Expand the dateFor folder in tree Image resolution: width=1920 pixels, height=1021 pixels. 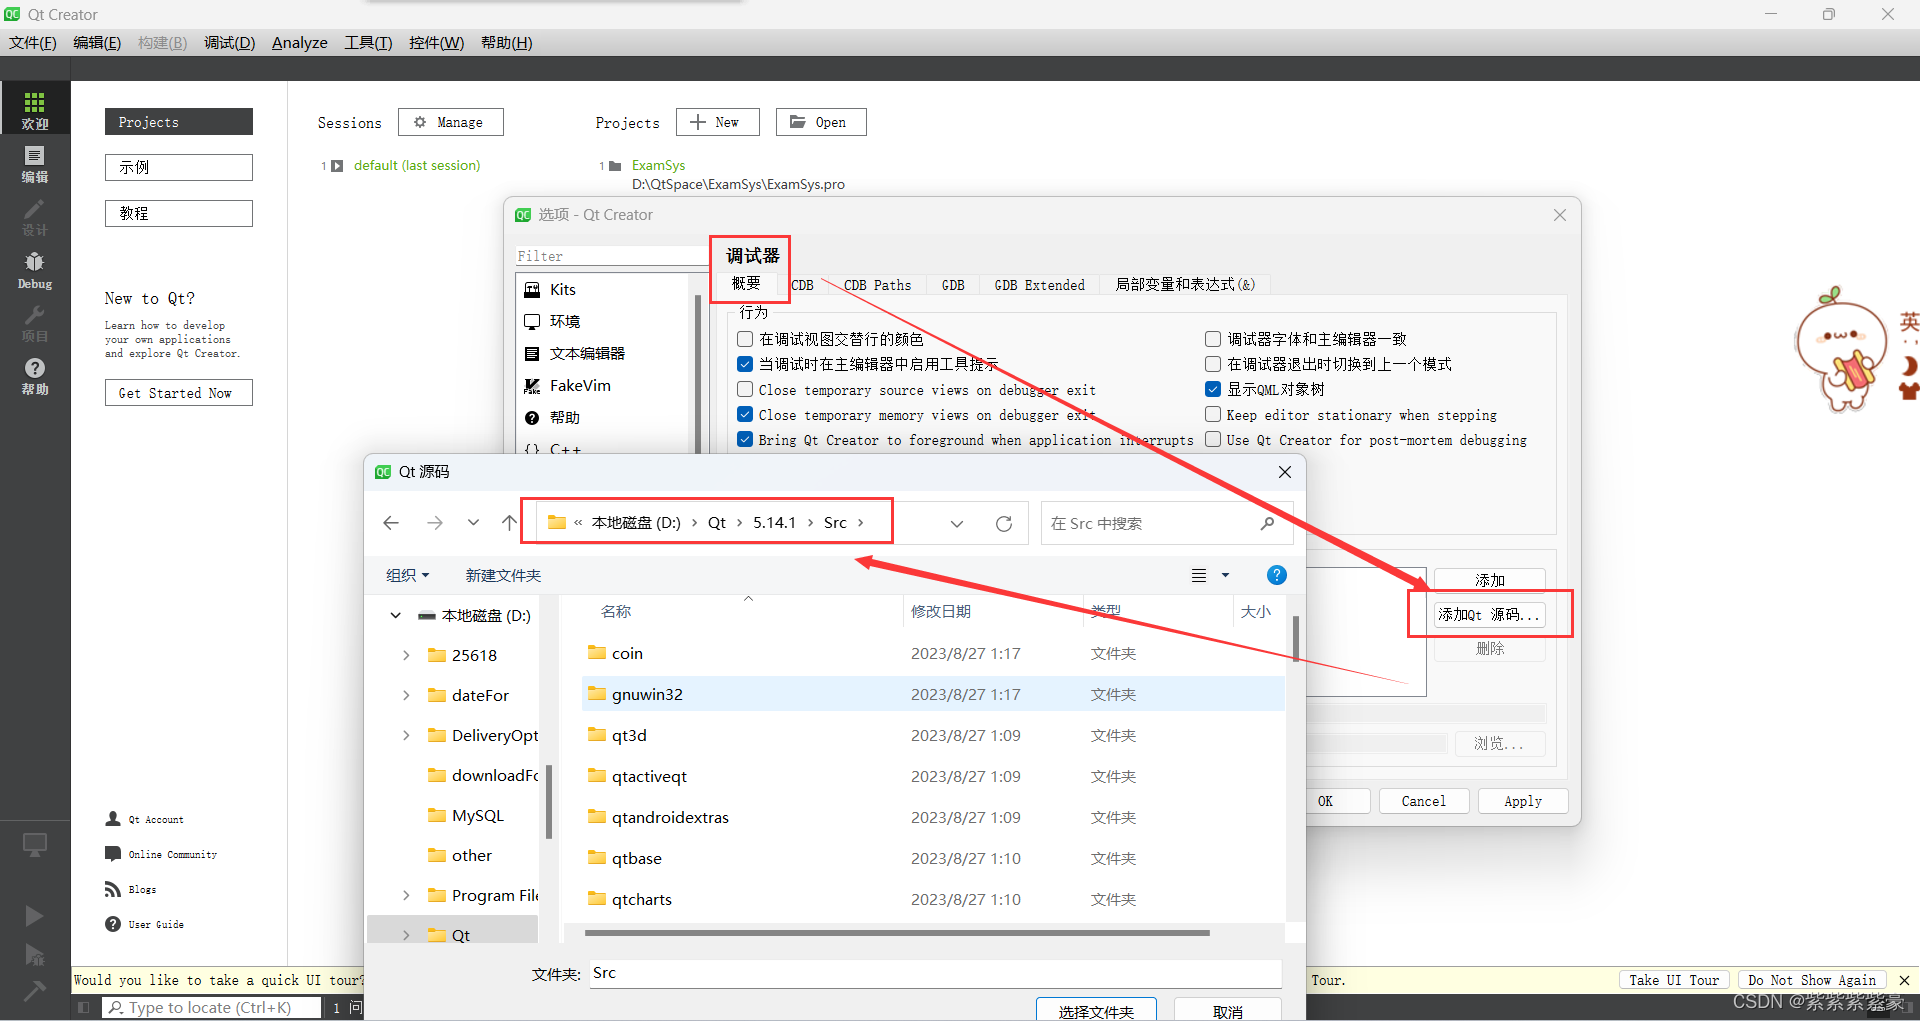406,695
